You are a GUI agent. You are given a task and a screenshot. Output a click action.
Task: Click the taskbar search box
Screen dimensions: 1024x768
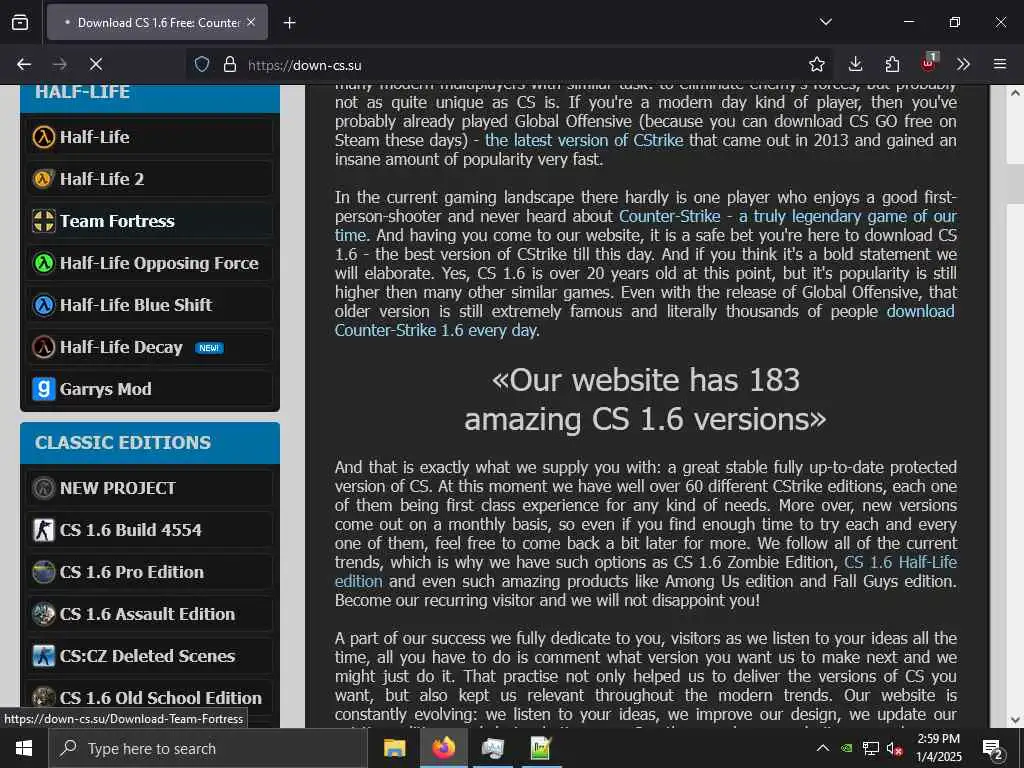click(208, 748)
